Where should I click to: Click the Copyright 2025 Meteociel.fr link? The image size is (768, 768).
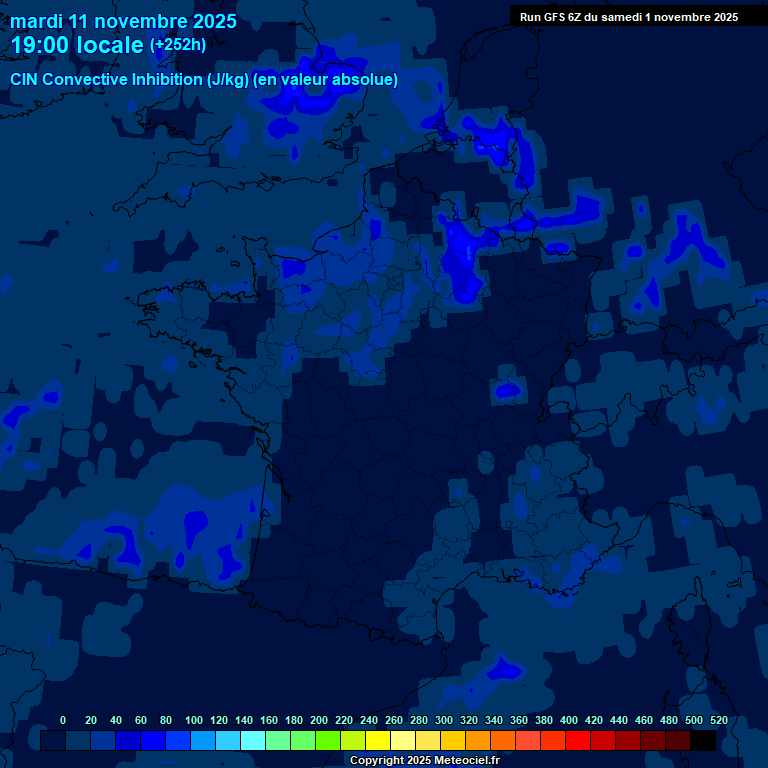tap(424, 761)
